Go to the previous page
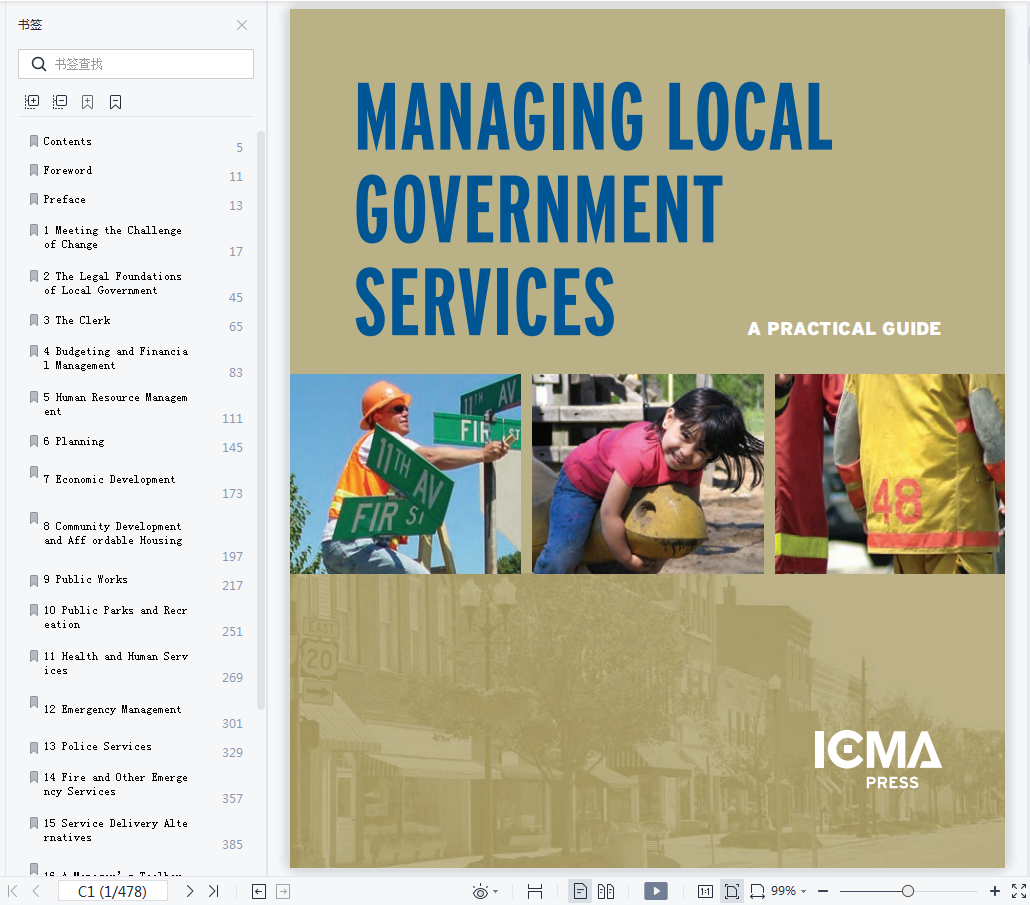Viewport: 1030px width, 905px height. pos(36,891)
